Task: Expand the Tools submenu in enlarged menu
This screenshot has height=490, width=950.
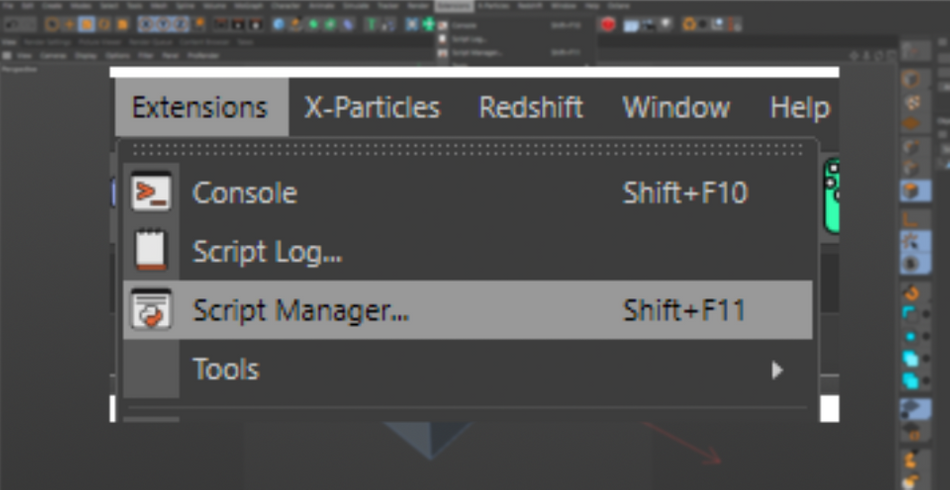Action: (467, 369)
